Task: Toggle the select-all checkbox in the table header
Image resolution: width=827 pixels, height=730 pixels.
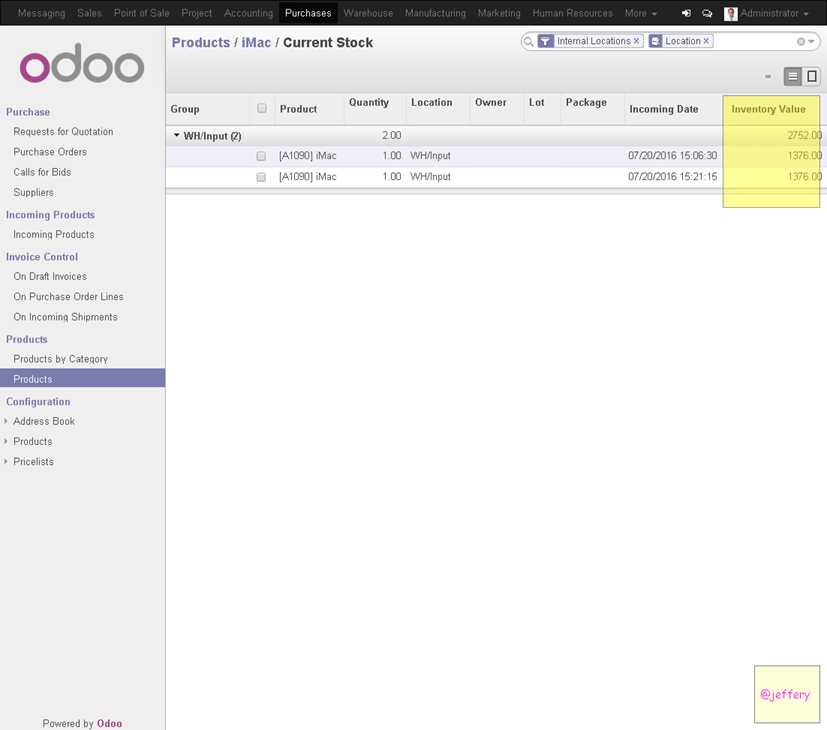Action: [x=262, y=108]
